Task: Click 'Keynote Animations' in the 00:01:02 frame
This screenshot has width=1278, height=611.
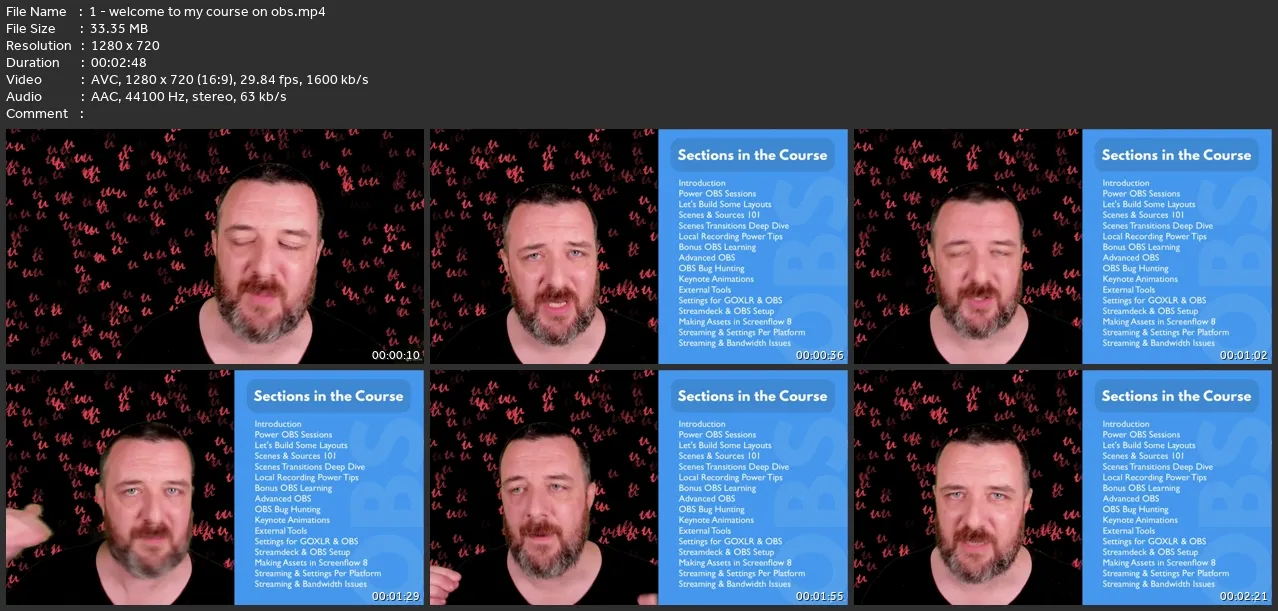Action: click(x=1140, y=279)
